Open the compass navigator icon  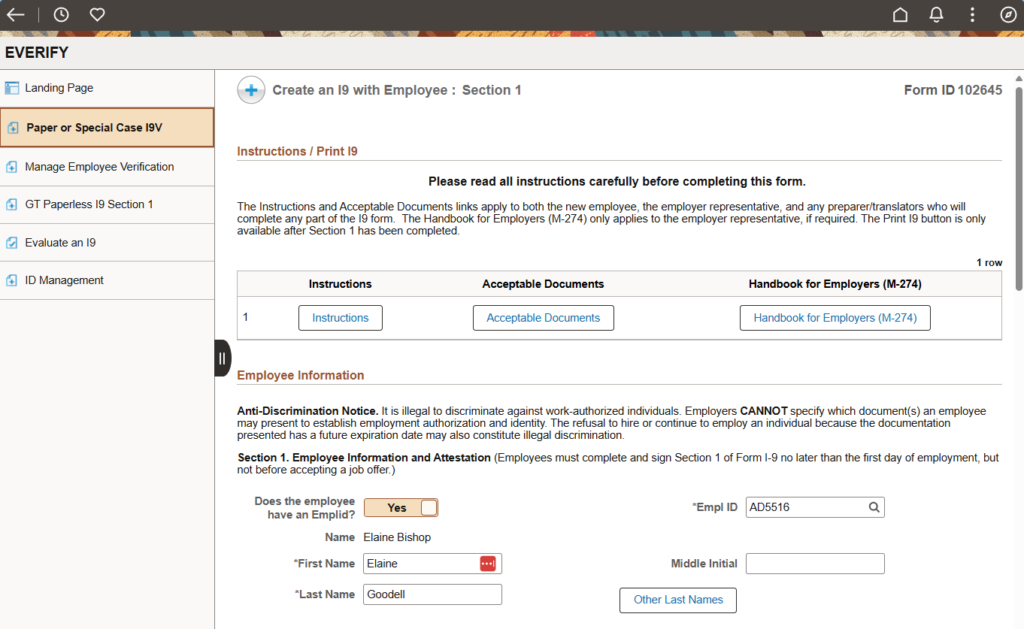click(1007, 15)
